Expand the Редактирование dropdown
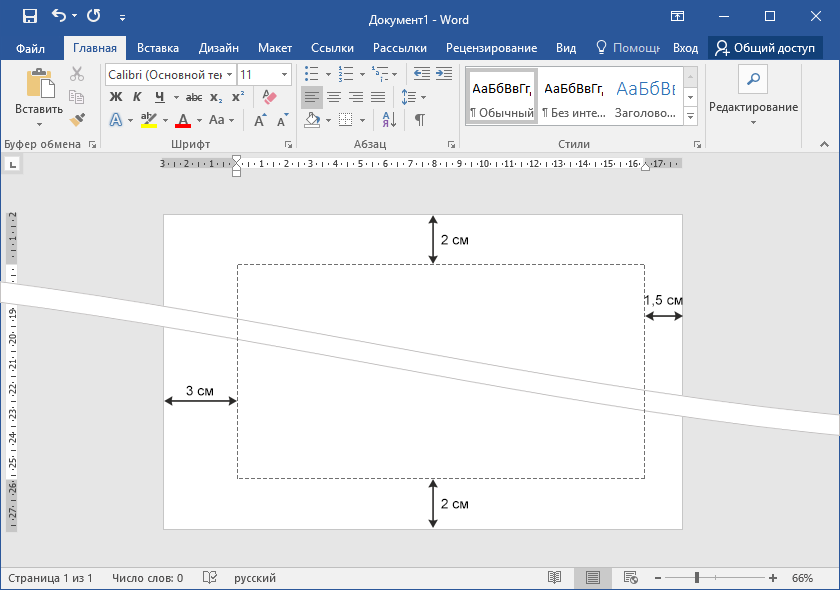The height and width of the screenshot is (591, 840). pos(753,108)
